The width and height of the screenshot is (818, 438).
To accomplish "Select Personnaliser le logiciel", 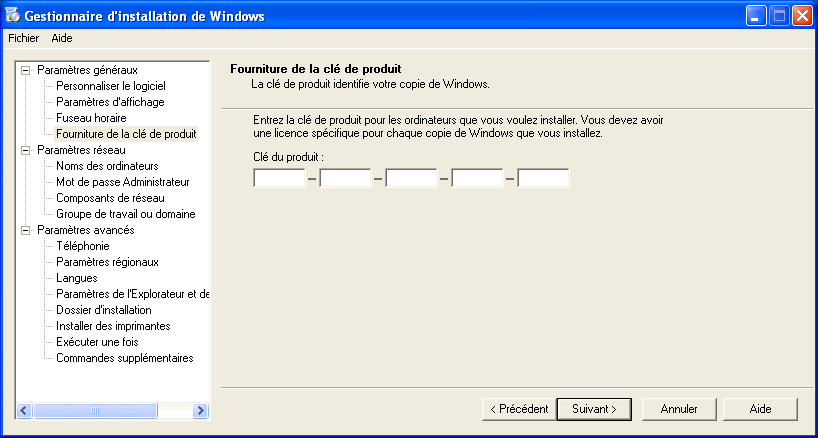I will pyautogui.click(x=111, y=86).
